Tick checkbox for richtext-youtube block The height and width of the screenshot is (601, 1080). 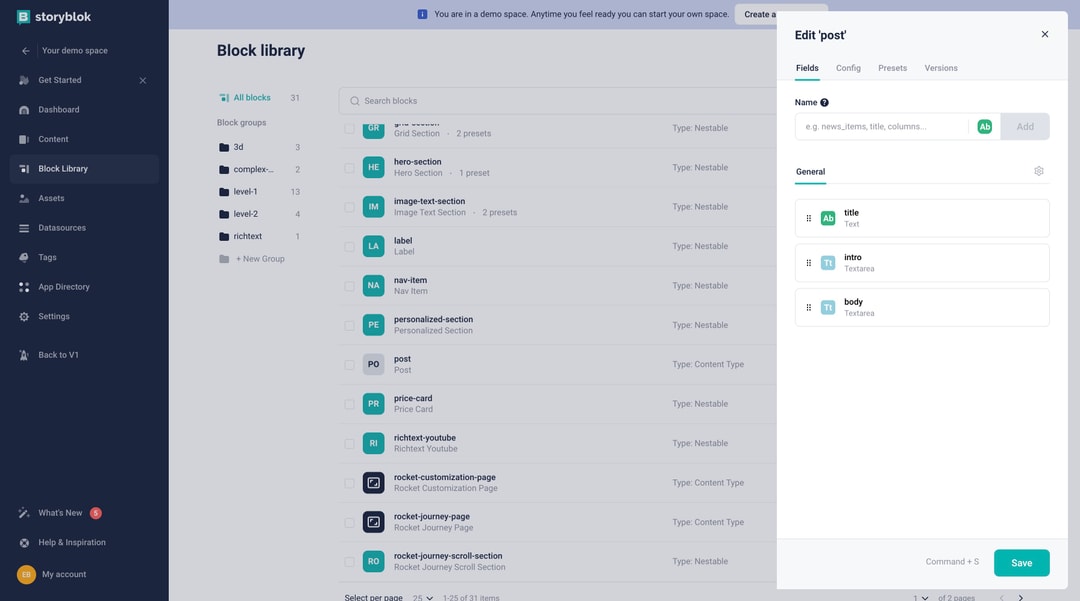click(349, 444)
